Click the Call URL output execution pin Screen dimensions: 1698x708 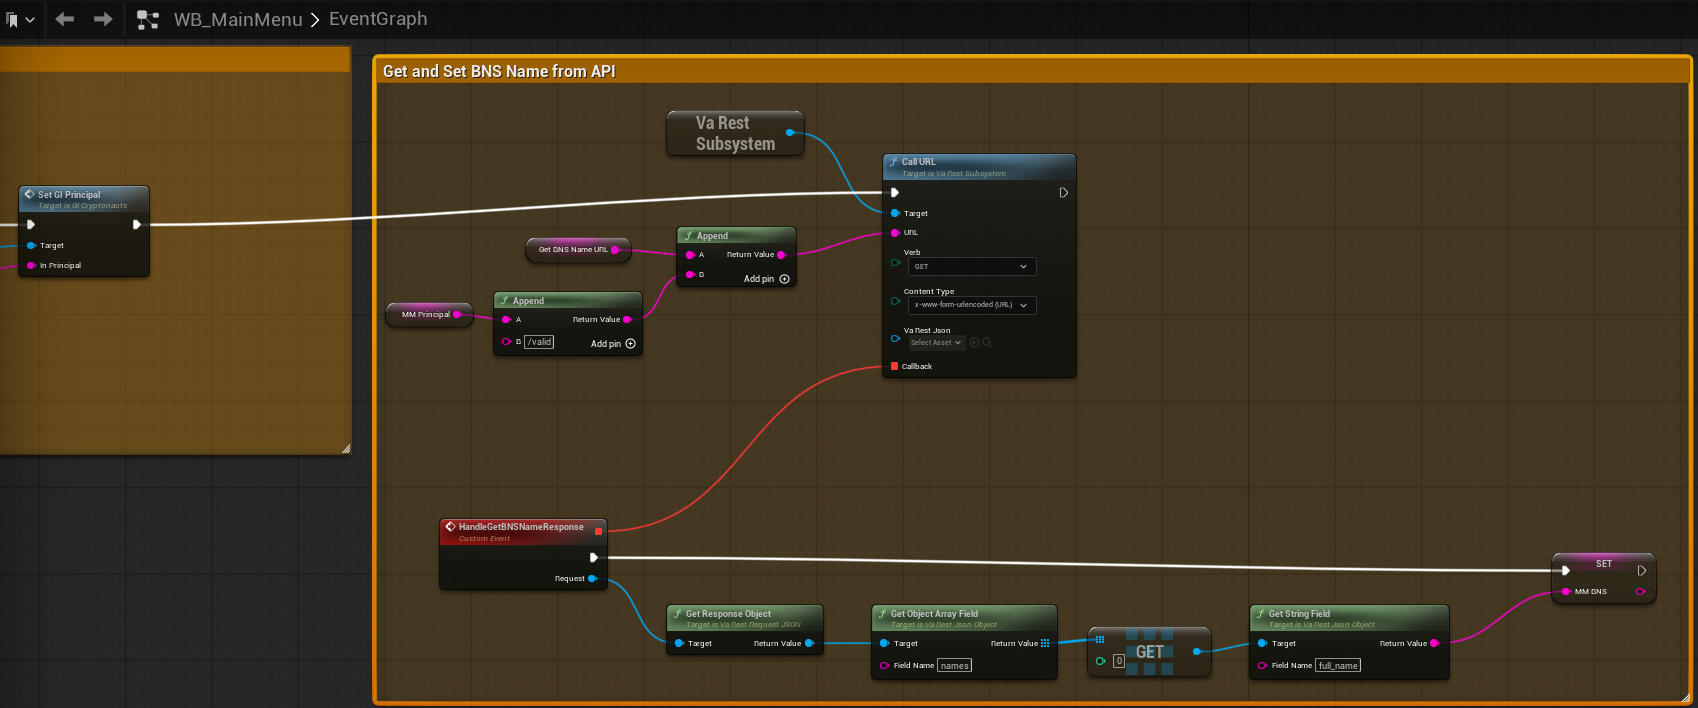(x=1063, y=193)
